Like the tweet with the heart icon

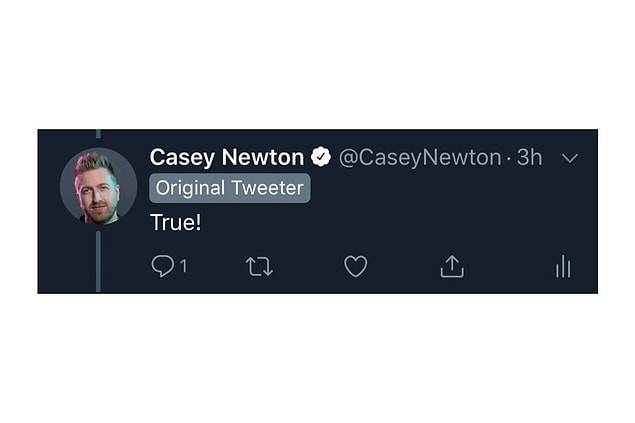(x=356, y=266)
